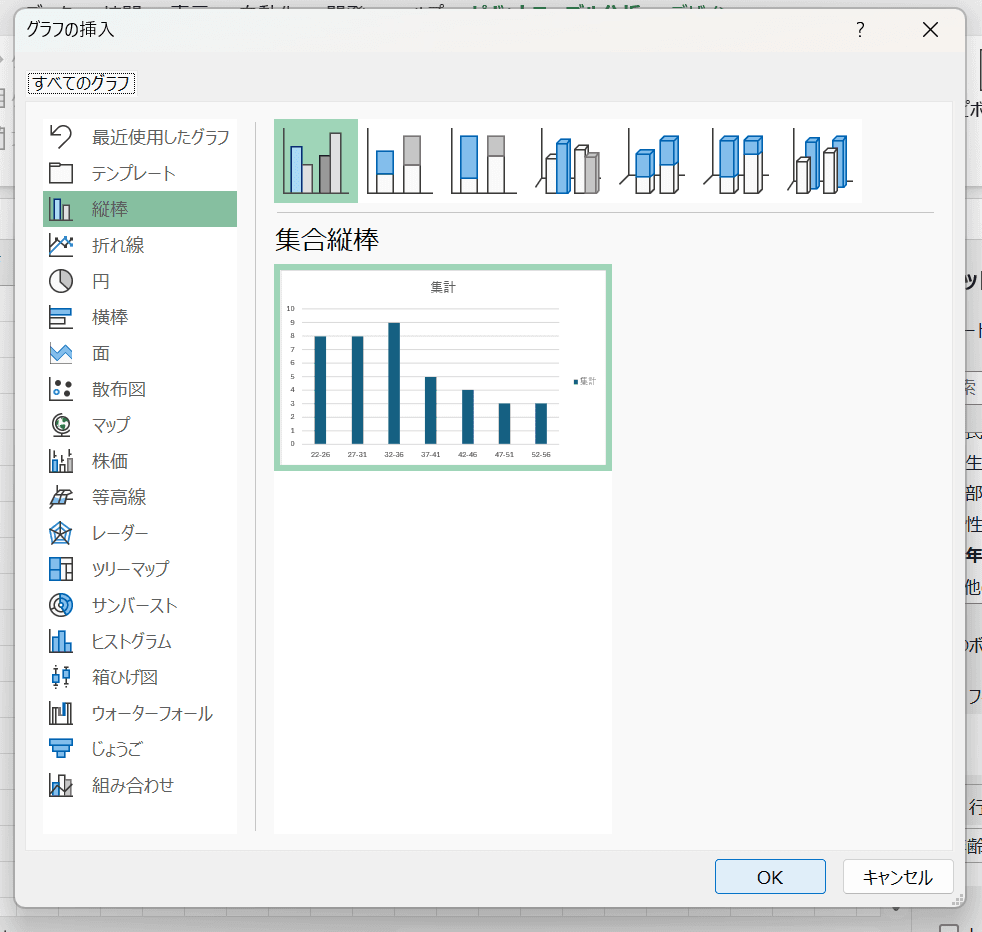
Task: Pick the 3-D clustered column subtype icon
Action: click(568, 162)
